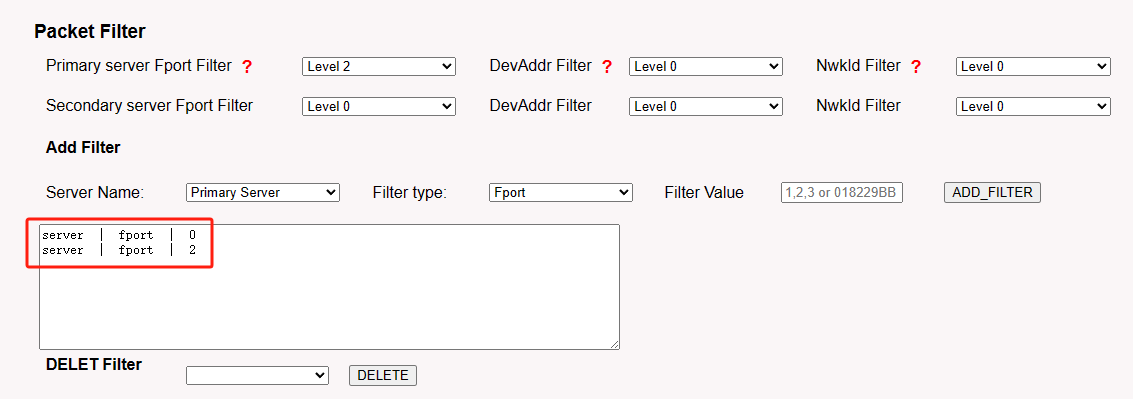Open primary row DevAddr Filter level dropdown

pyautogui.click(x=706, y=66)
